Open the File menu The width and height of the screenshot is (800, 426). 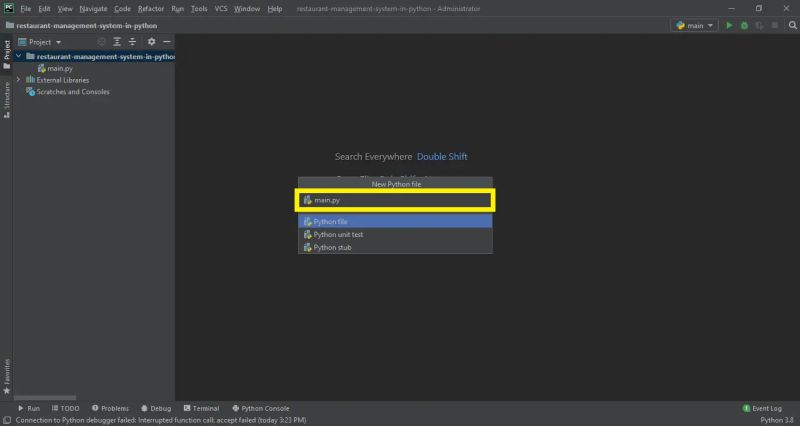point(26,9)
